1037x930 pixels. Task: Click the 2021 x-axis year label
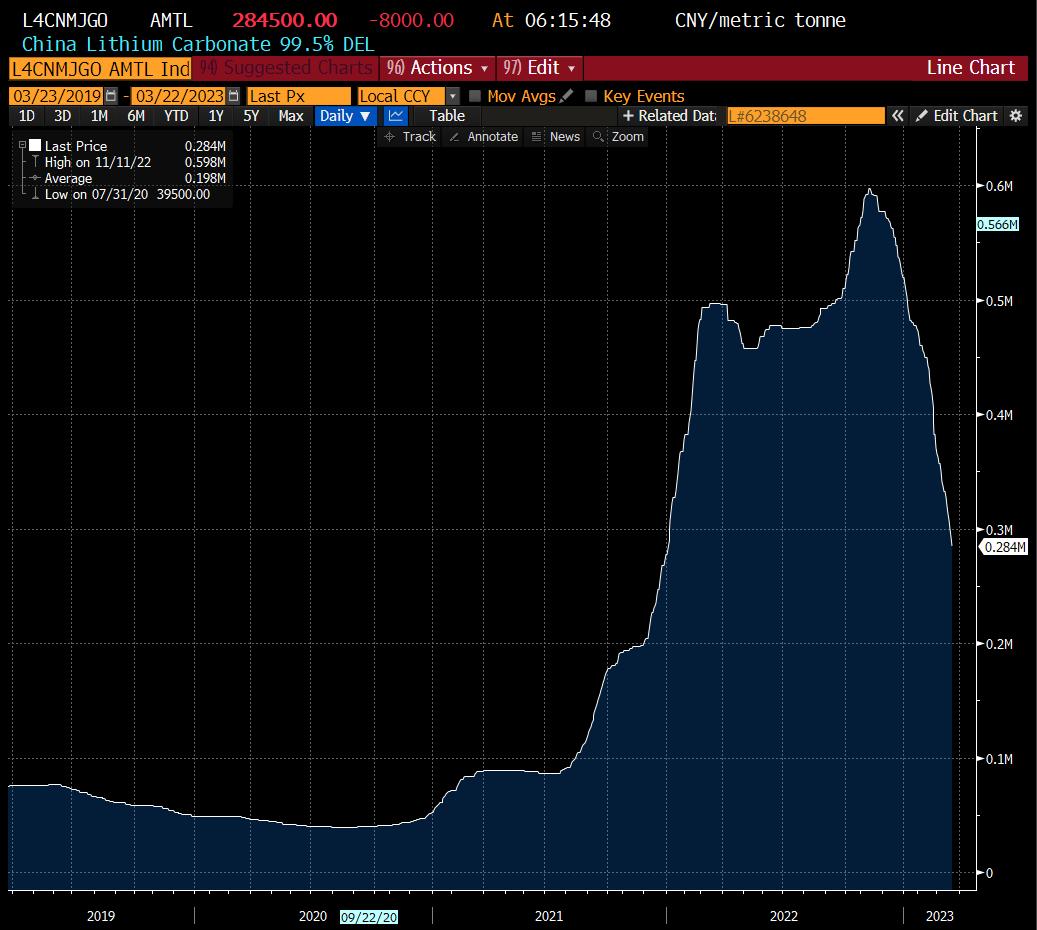549,916
